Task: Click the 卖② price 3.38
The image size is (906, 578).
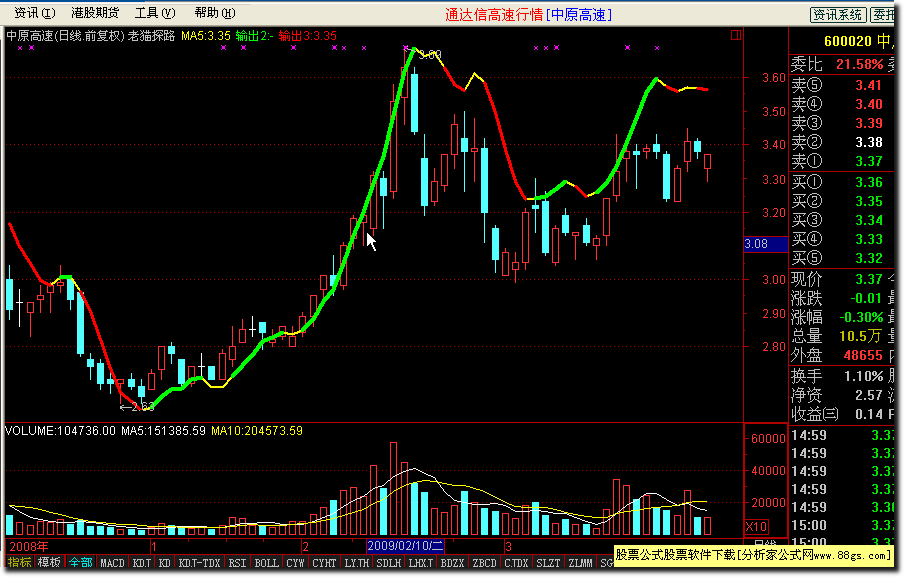Action: pos(868,142)
